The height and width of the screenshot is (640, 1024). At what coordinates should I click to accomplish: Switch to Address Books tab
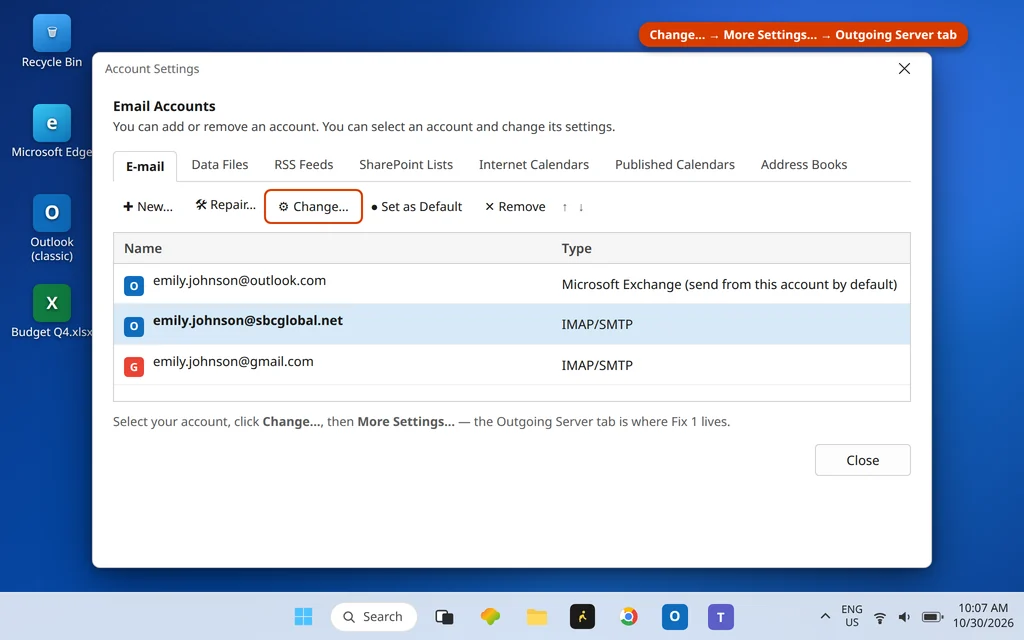(804, 165)
